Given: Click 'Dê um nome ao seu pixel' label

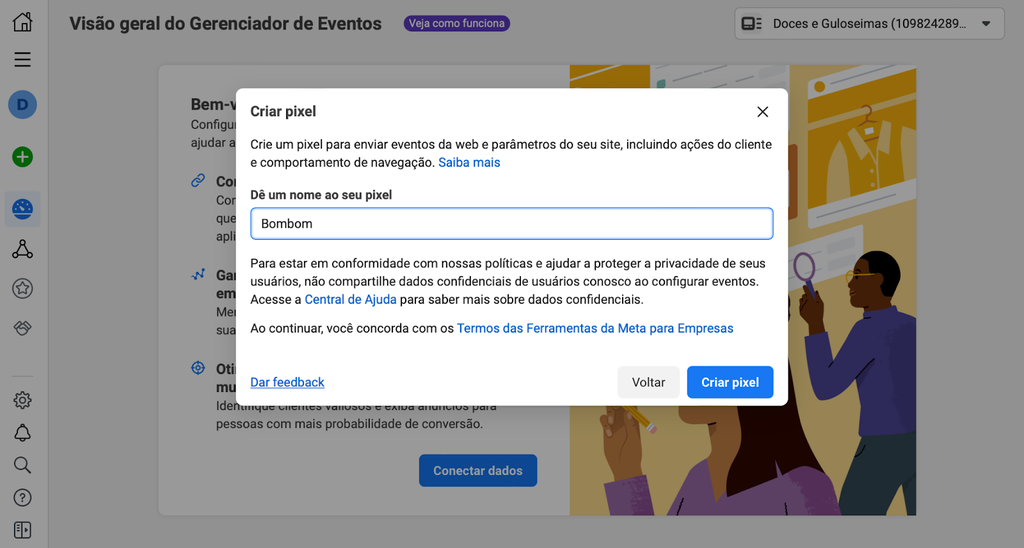Looking at the screenshot, I should (321, 195).
